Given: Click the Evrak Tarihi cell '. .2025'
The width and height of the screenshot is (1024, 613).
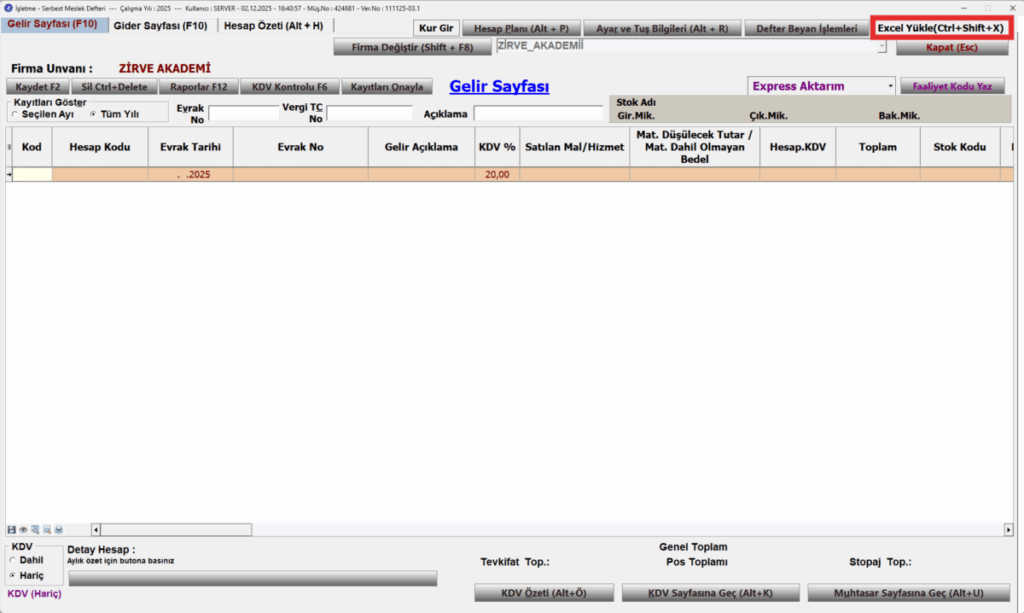Looking at the screenshot, I should point(191,174).
